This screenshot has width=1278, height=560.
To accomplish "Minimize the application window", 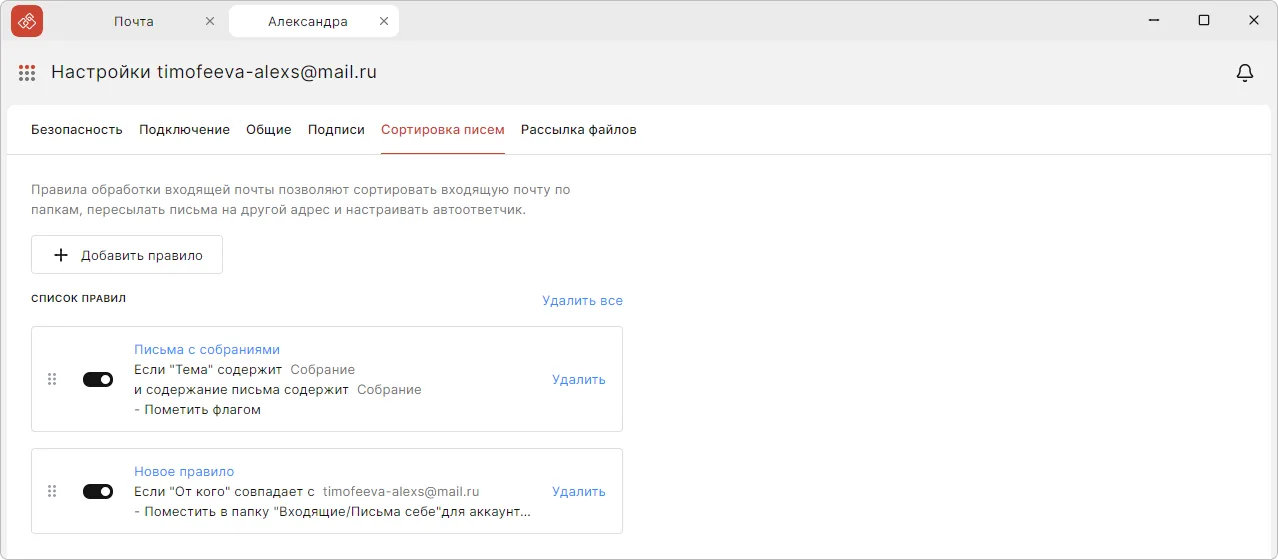I will click(1154, 20).
